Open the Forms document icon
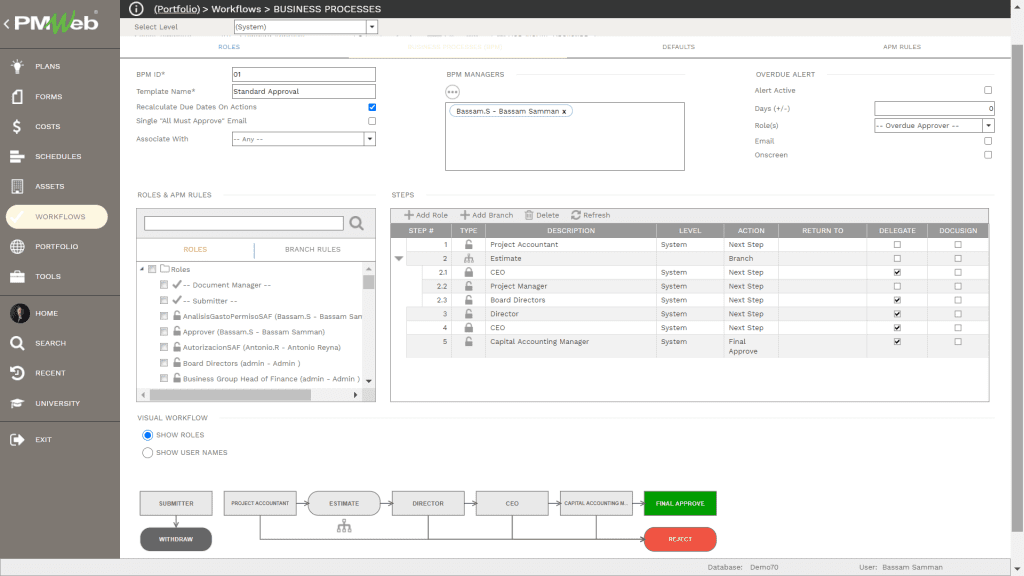 pyautogui.click(x=18, y=97)
